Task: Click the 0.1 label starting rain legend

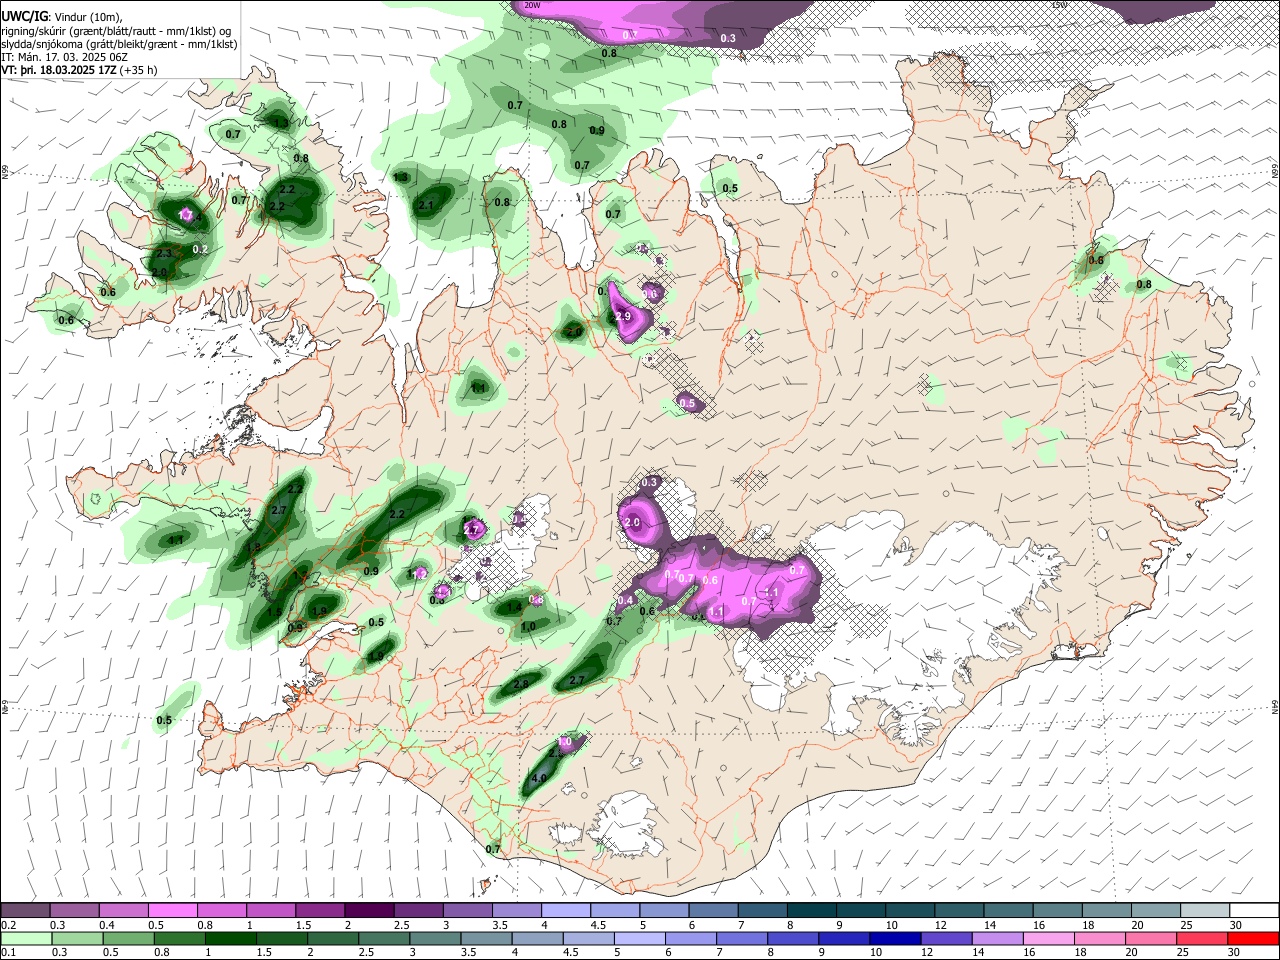Action: [x=9, y=952]
